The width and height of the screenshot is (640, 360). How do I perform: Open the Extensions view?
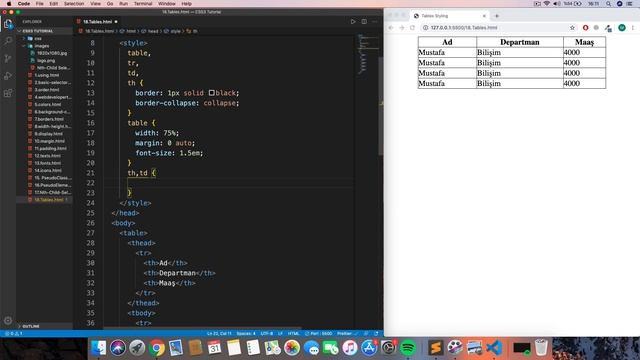[x=8, y=93]
